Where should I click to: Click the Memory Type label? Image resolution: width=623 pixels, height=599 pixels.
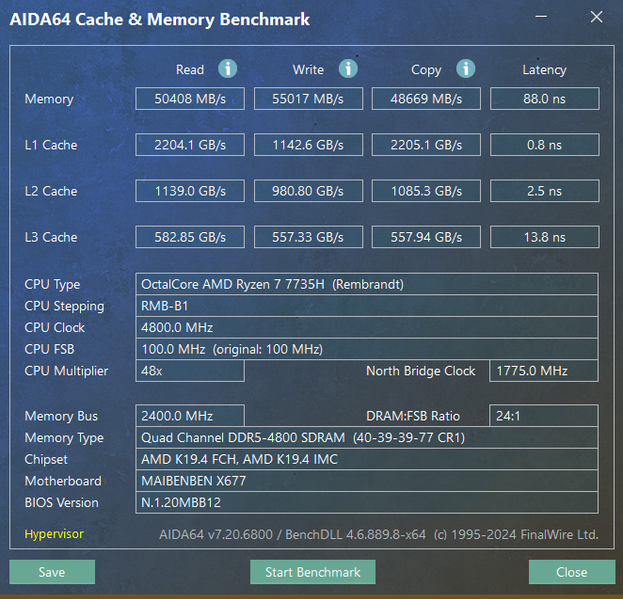tap(64, 438)
